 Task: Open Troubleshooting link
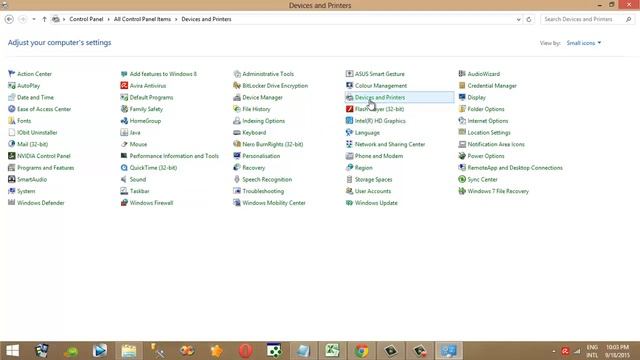(x=263, y=191)
